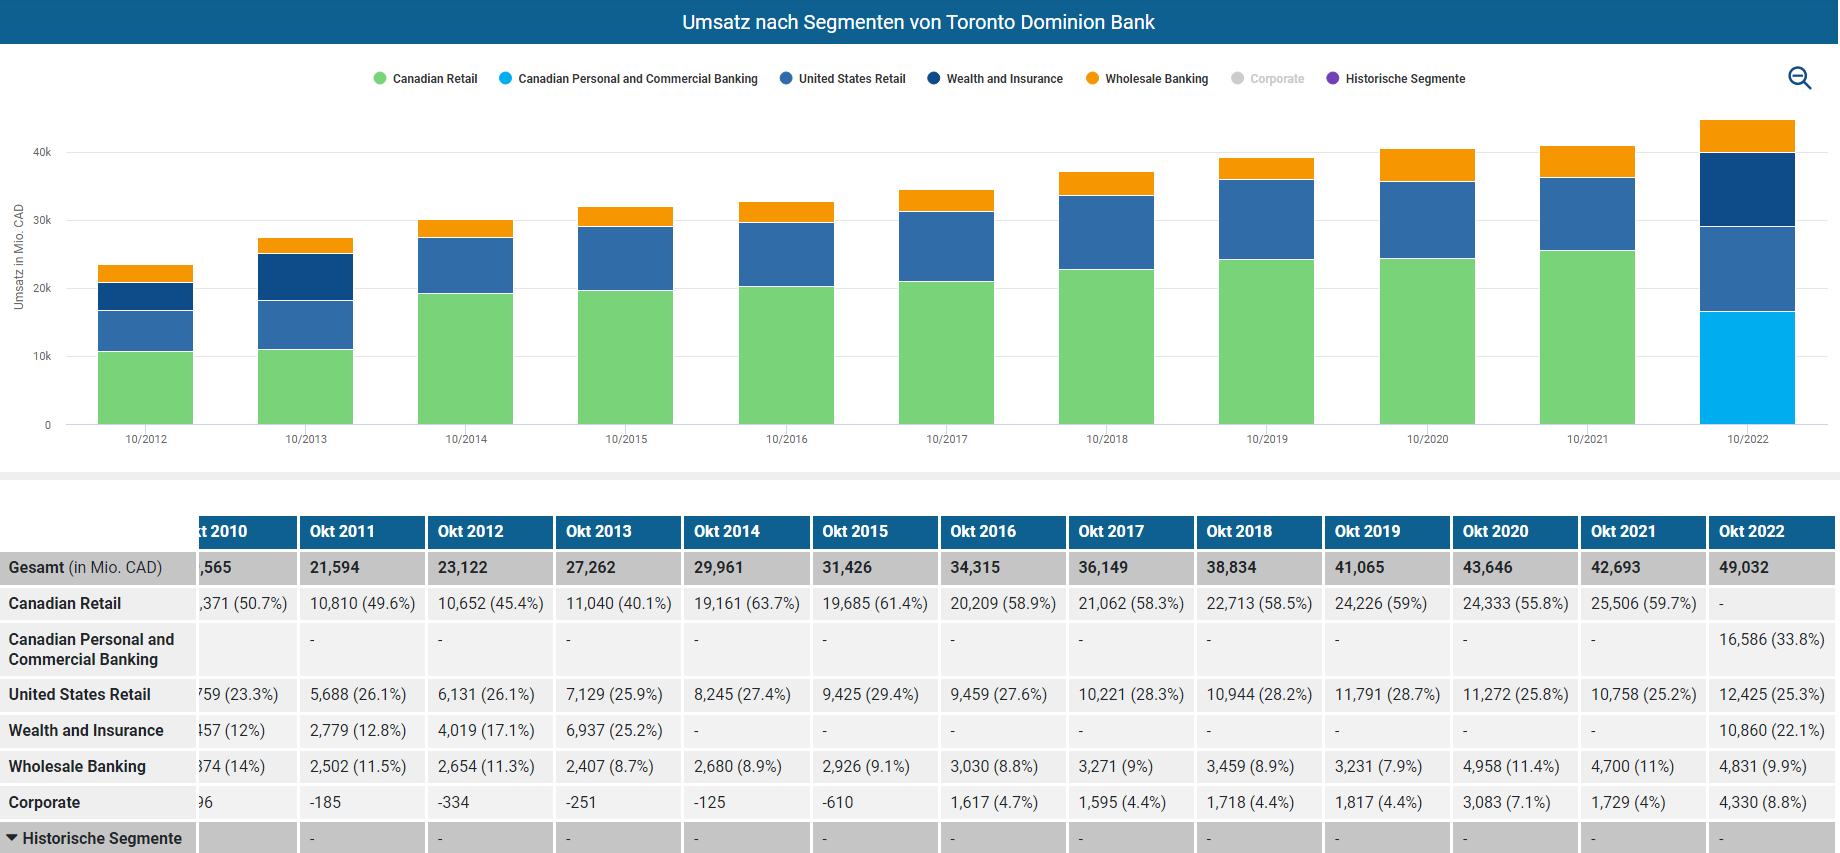Click the 10/2016 x-axis label
The width and height of the screenshot is (1840, 853).
(786, 439)
